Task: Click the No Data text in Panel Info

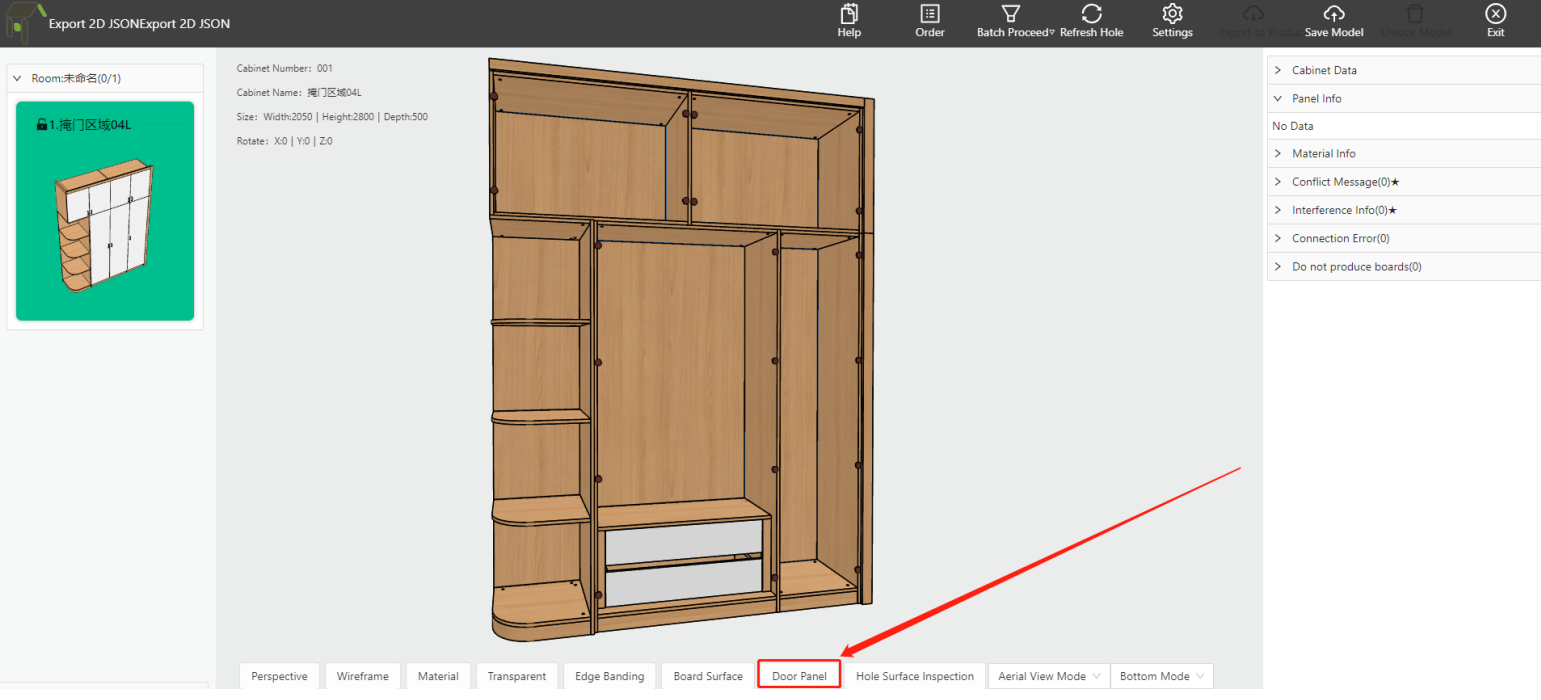Action: tap(1293, 126)
